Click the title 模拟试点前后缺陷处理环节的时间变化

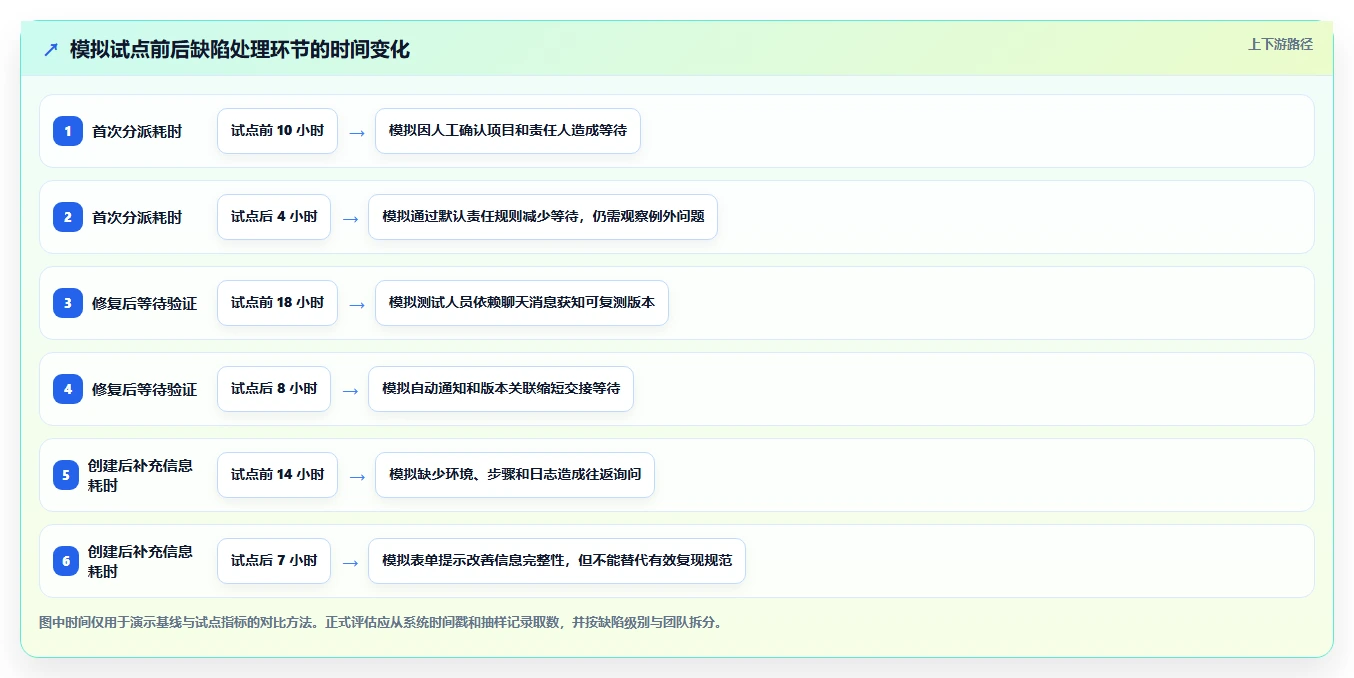click(x=240, y=49)
